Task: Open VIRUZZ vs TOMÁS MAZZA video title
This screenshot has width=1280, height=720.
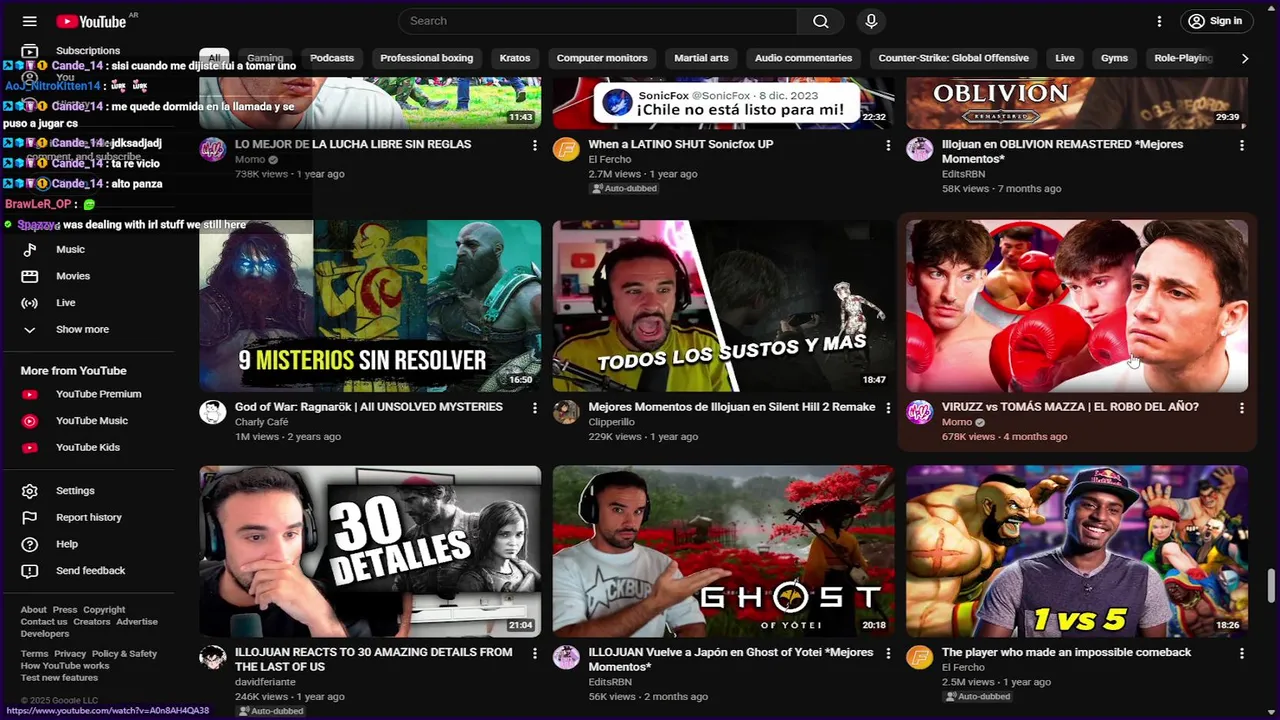Action: coord(1070,407)
